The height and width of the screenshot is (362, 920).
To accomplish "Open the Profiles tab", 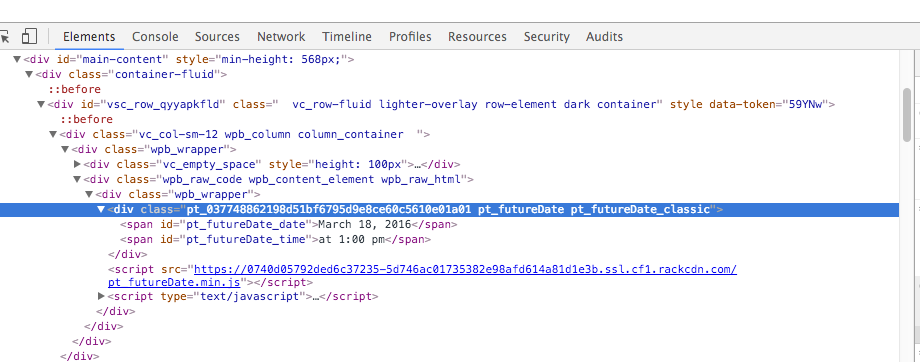I will click(x=410, y=36).
